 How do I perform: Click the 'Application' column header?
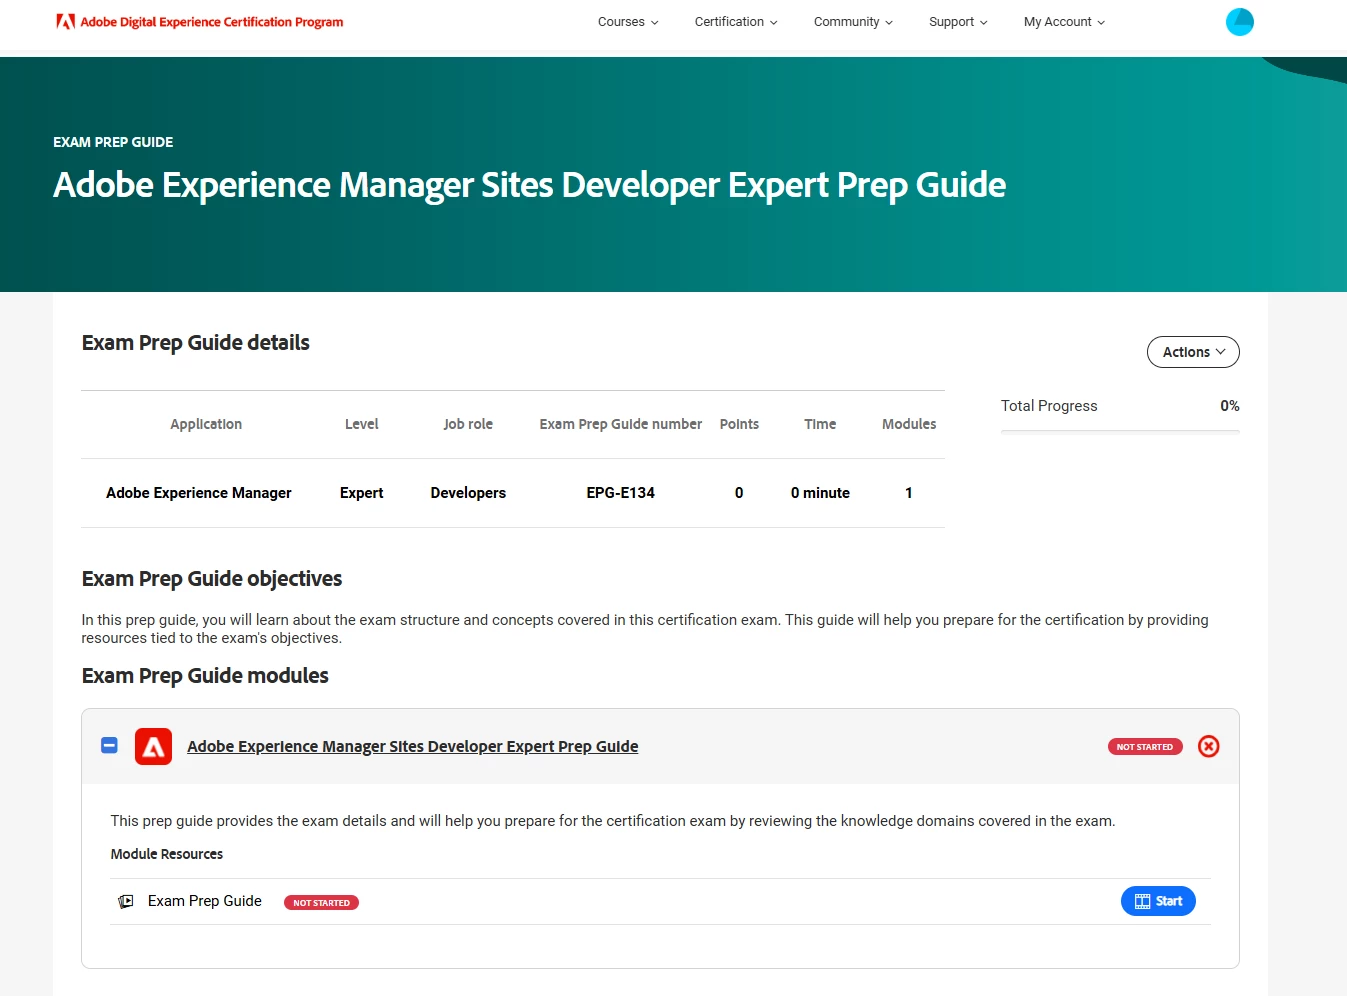point(206,424)
